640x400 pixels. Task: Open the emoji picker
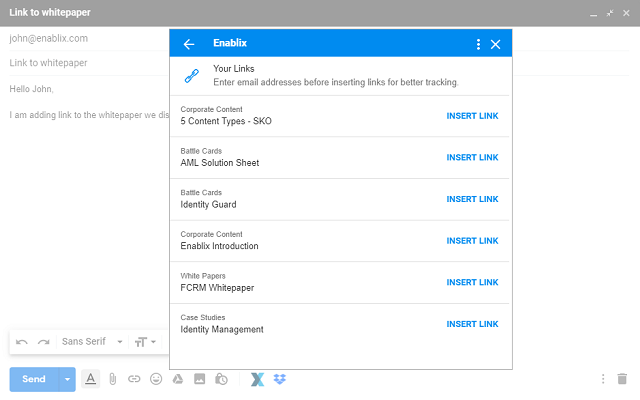156,379
